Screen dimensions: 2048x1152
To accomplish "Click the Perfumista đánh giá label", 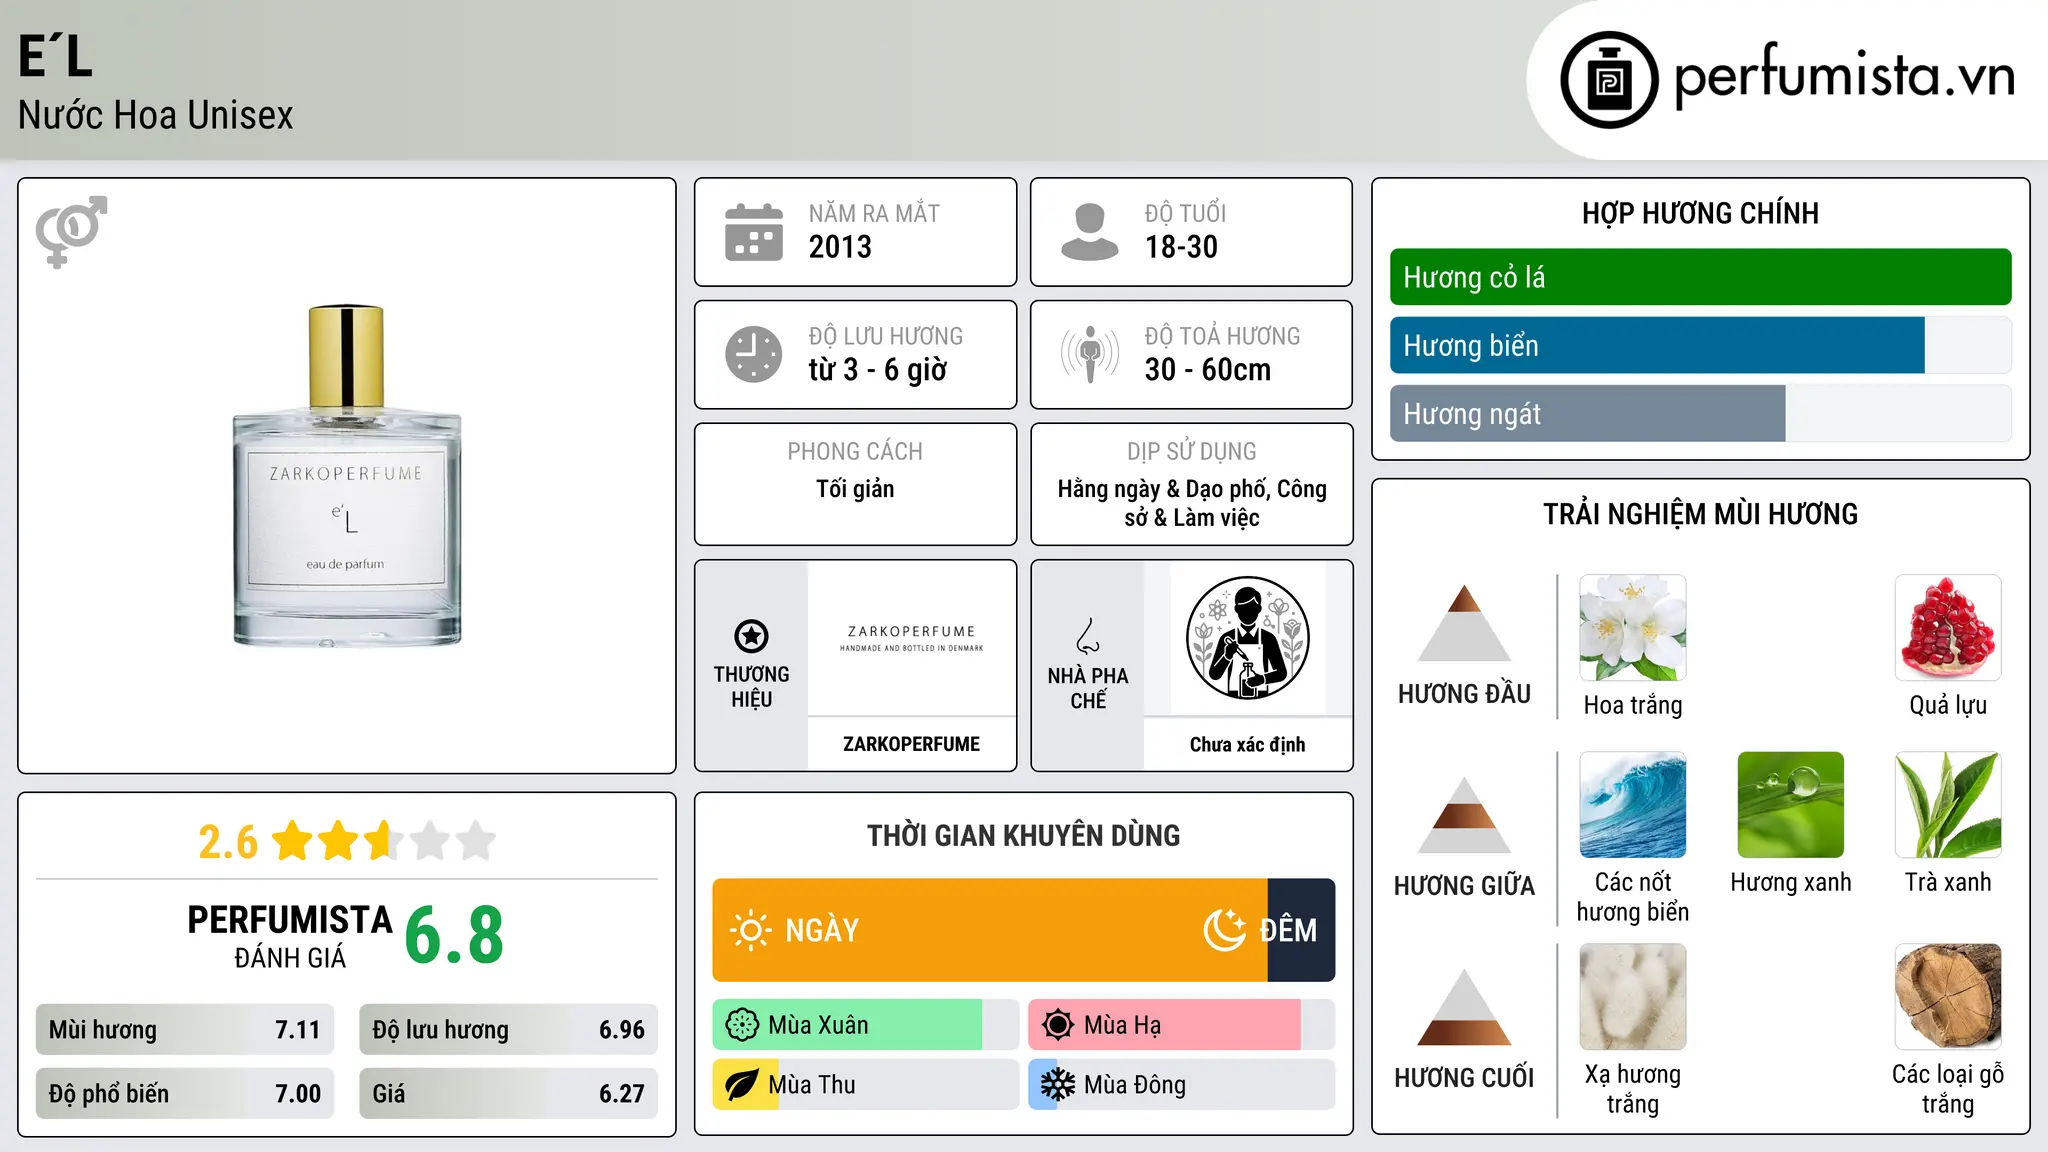I will (290, 936).
